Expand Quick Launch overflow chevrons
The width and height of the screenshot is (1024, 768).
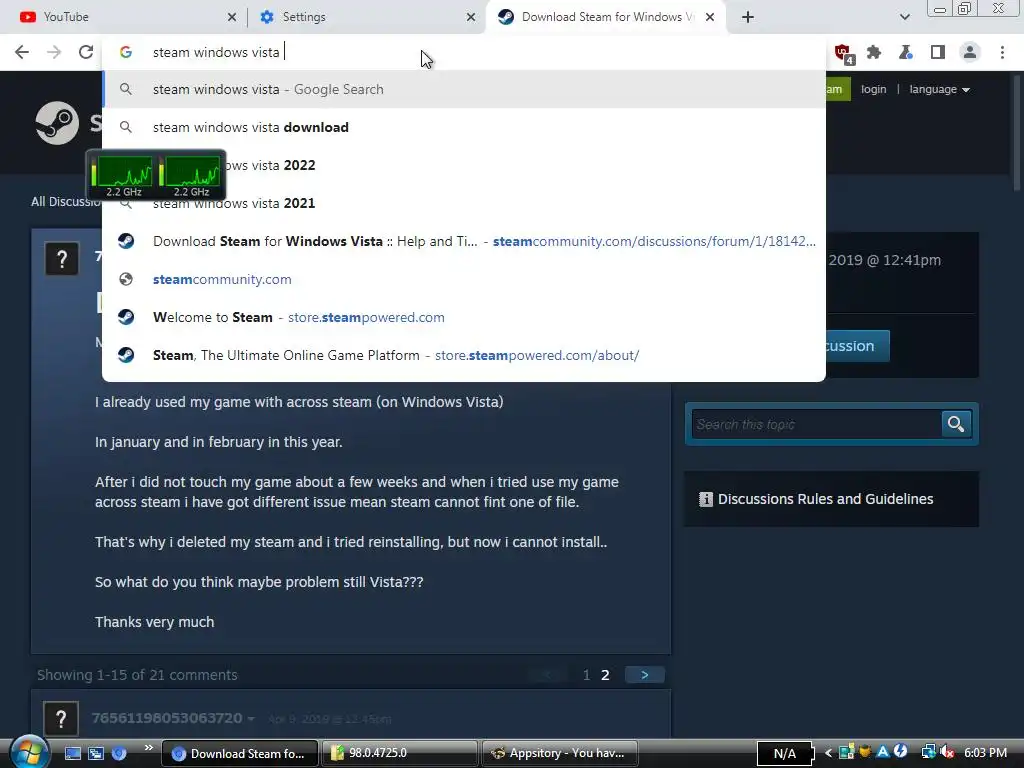click(x=148, y=748)
